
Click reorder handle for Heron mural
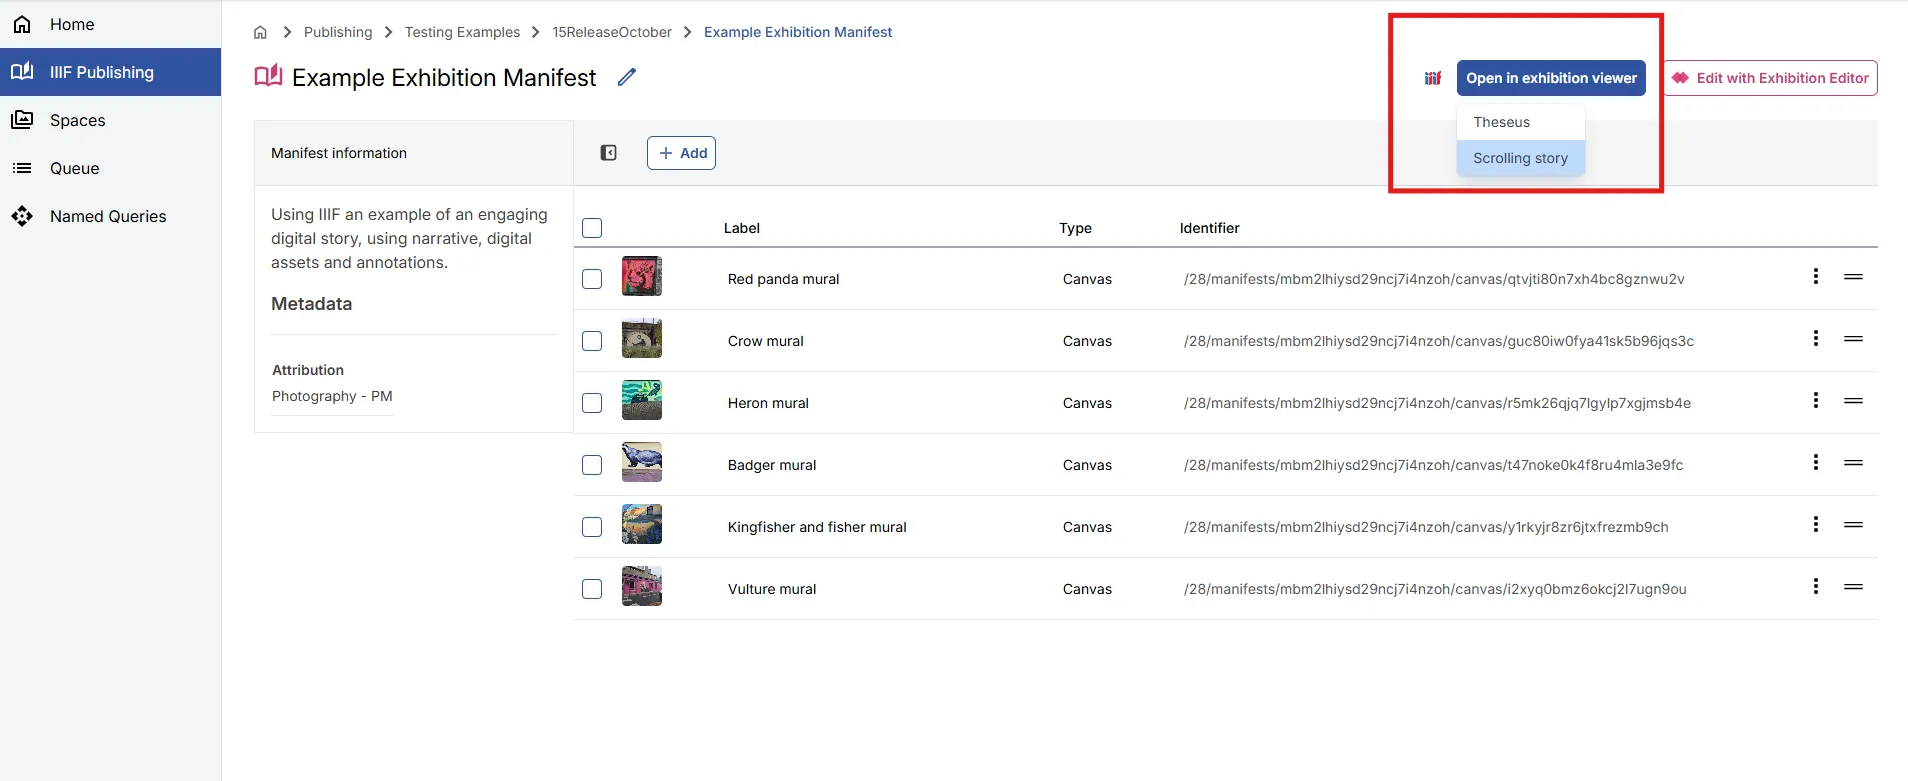click(1853, 401)
